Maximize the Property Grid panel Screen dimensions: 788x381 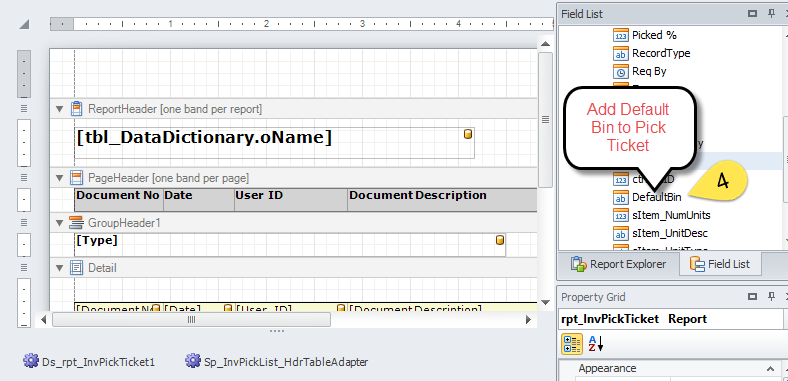[x=752, y=297]
